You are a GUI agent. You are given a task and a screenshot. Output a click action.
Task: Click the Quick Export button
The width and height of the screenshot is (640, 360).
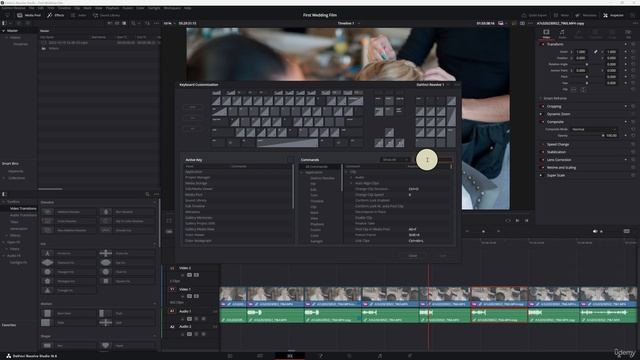pos(534,15)
